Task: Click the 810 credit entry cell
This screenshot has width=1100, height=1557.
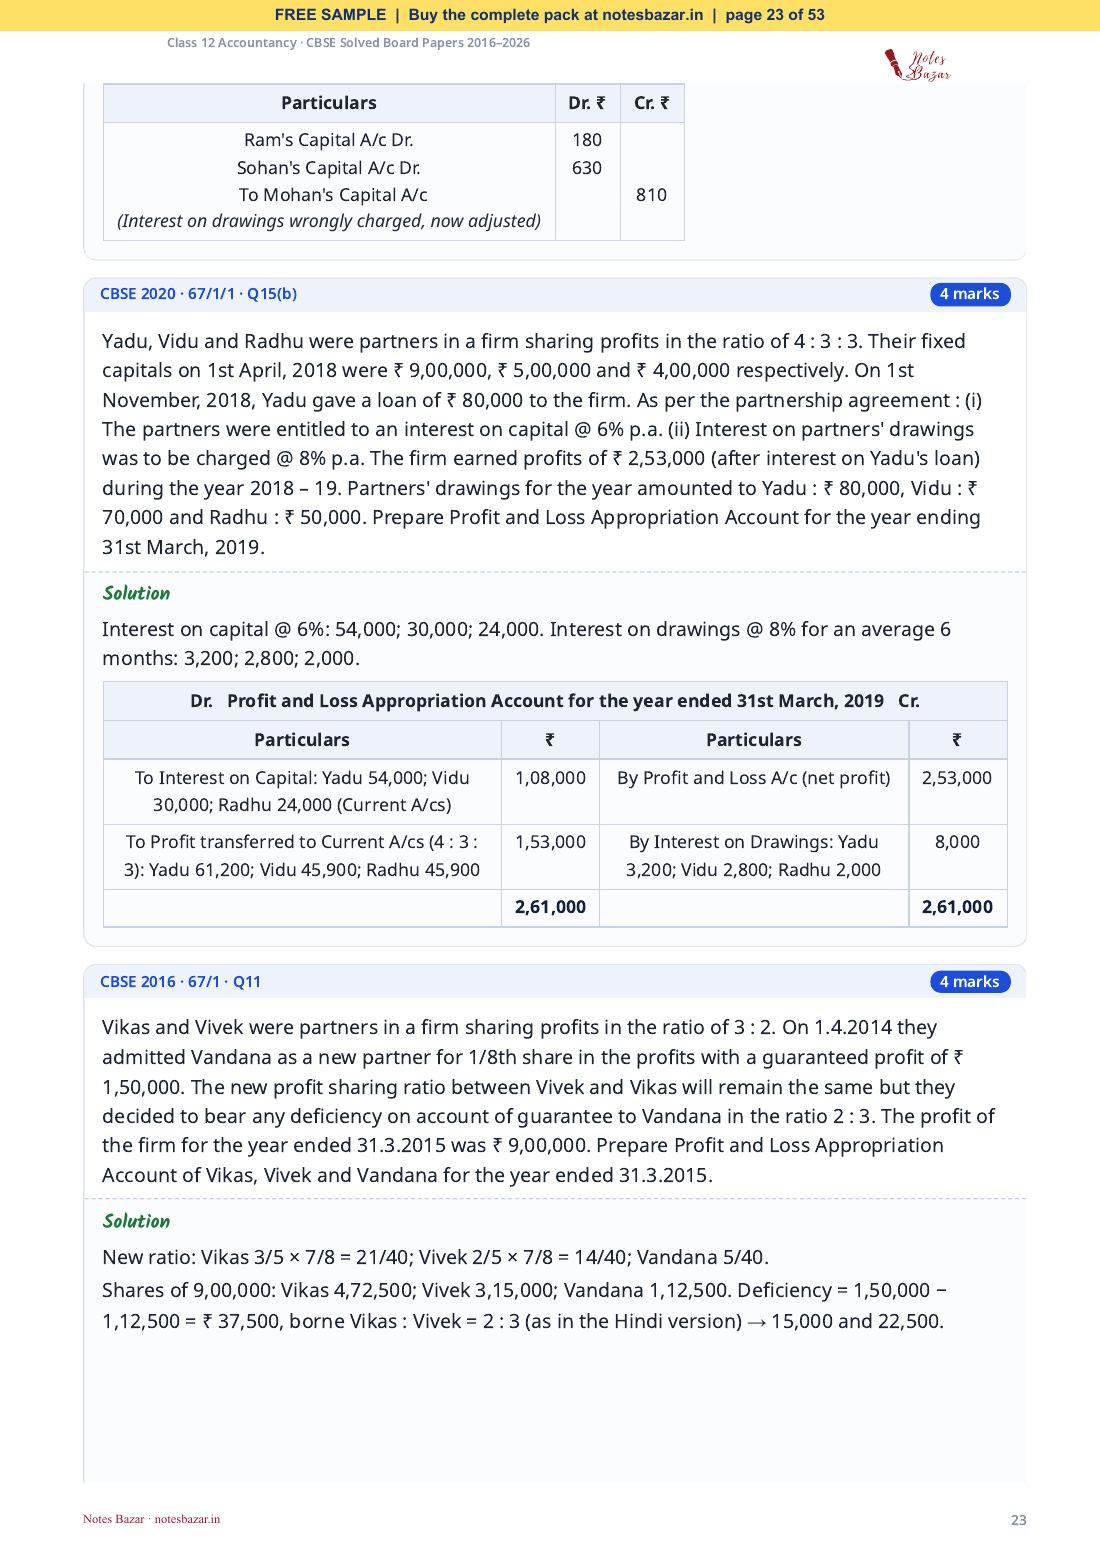Action: [651, 195]
